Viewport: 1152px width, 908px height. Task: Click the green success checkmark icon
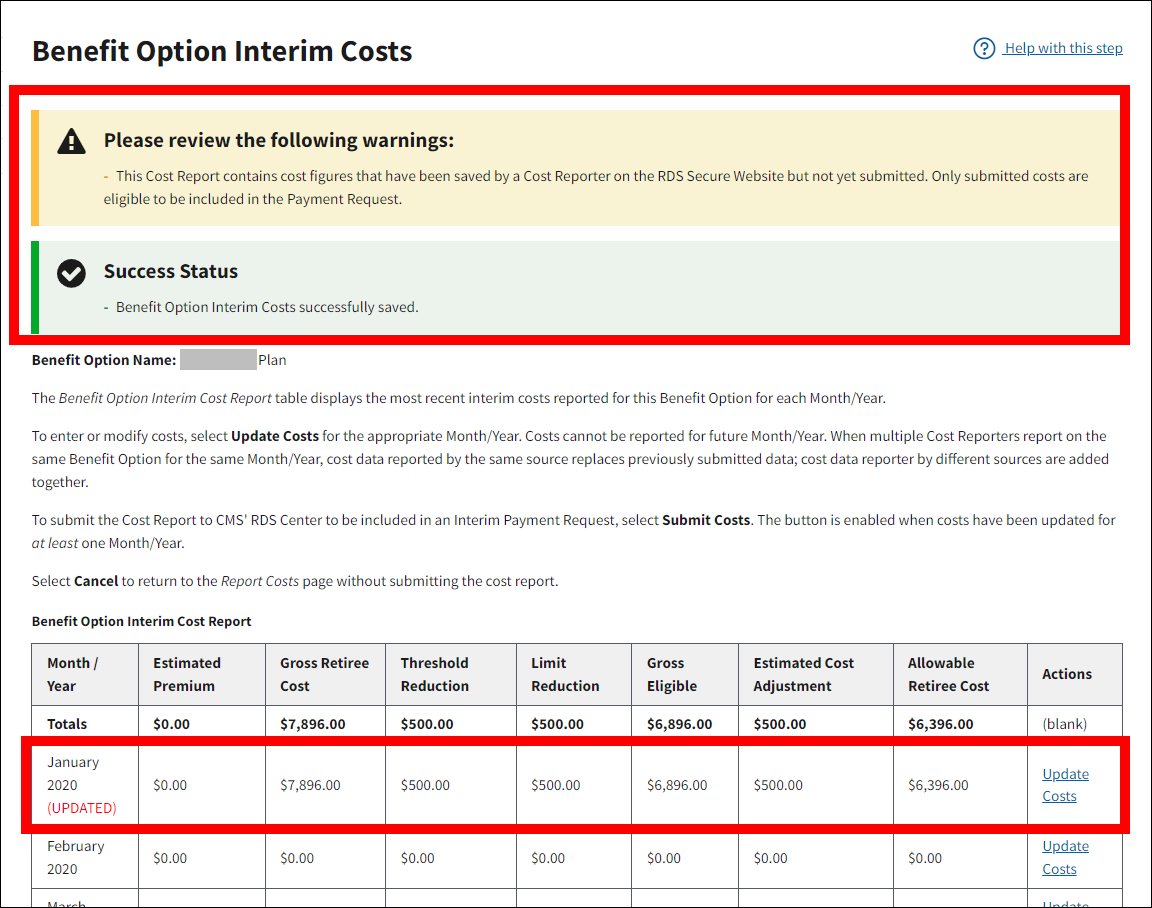coord(71,273)
